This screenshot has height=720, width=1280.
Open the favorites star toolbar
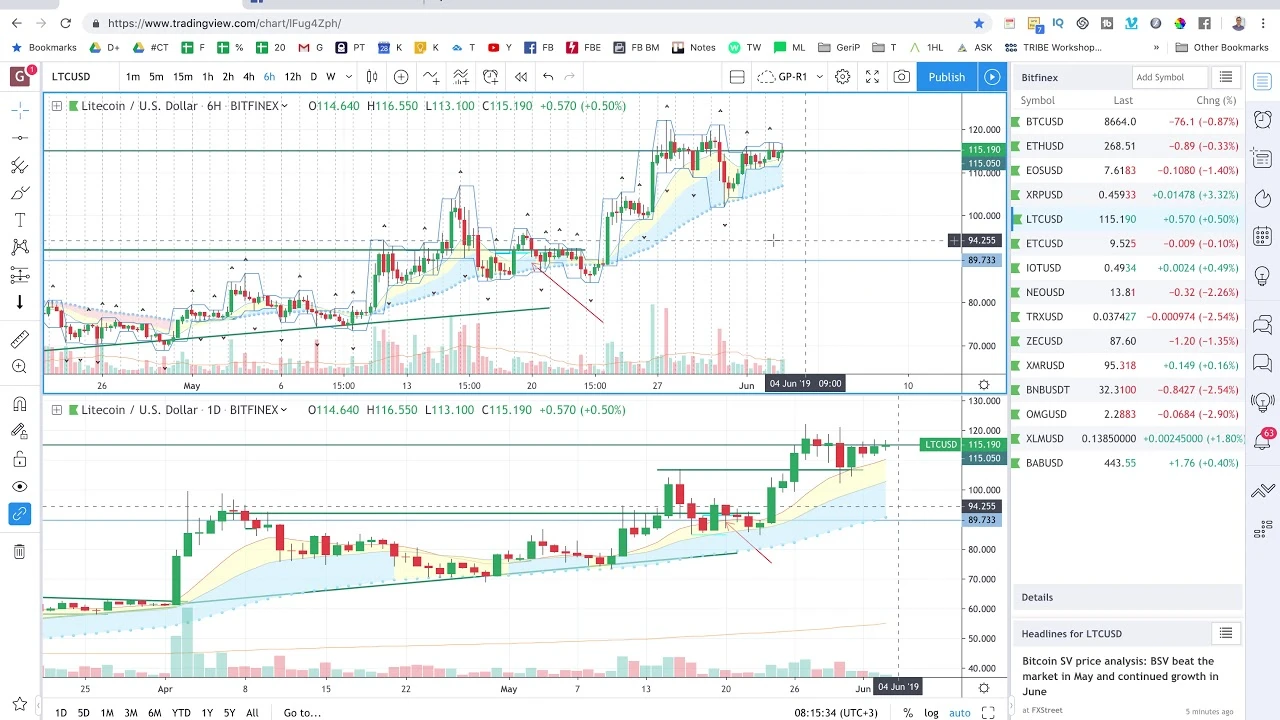click(19, 705)
